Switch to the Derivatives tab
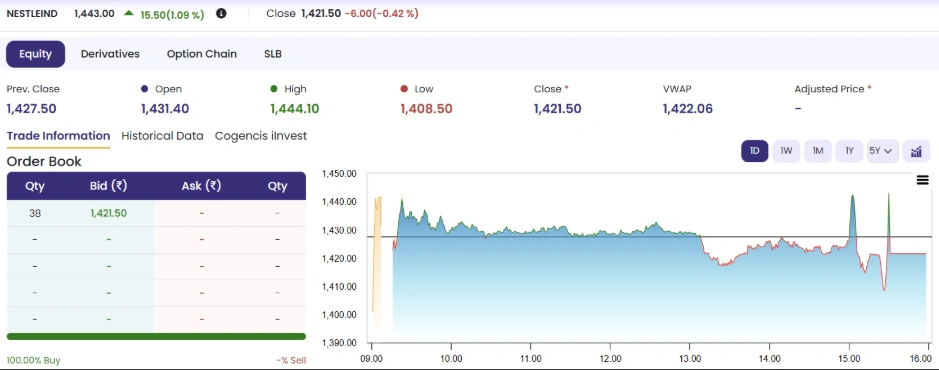Screen dimensions: 939x370 [110, 54]
